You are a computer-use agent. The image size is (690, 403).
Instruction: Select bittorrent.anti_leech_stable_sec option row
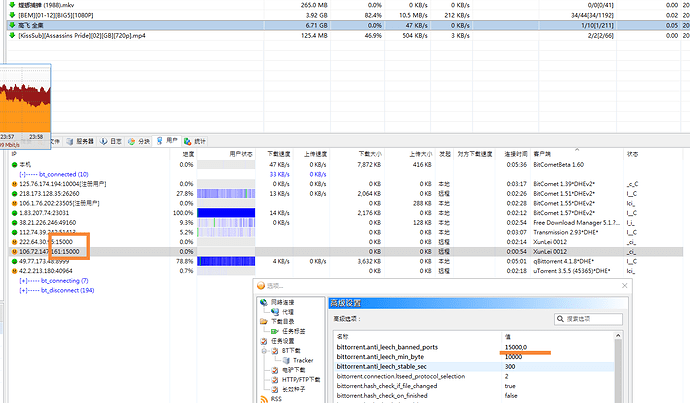coord(473,366)
